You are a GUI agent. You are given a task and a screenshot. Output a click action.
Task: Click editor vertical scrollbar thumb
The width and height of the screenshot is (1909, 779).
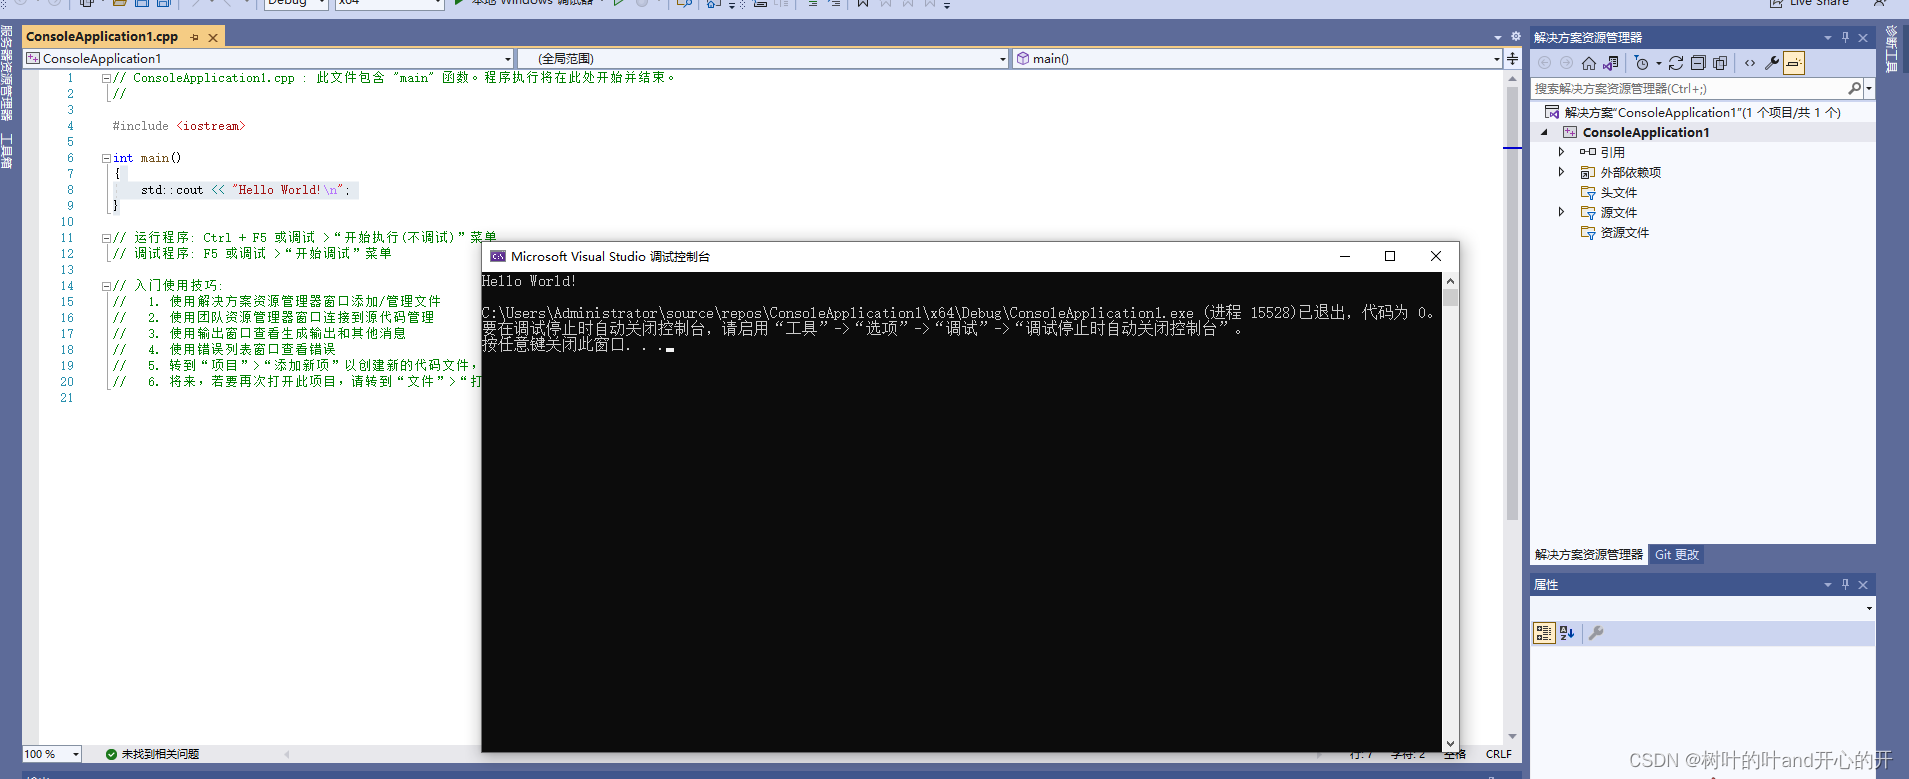[x=1512, y=304]
